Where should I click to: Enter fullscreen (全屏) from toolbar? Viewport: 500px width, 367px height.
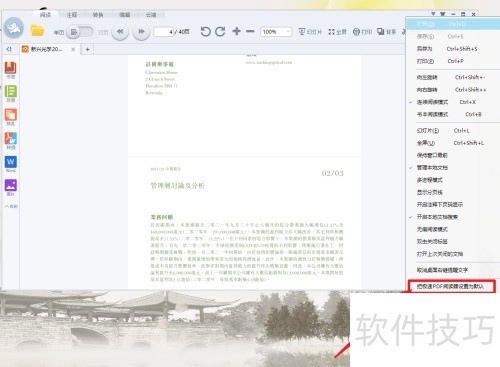pos(337,32)
